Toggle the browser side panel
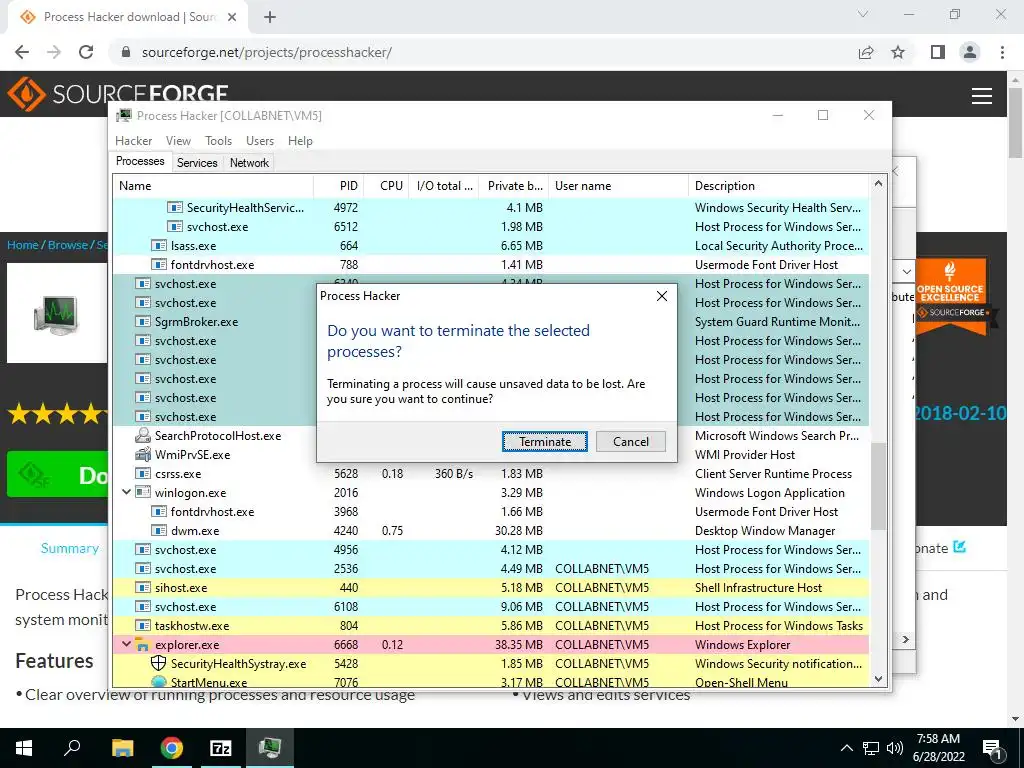This screenshot has height=768, width=1024. (x=938, y=52)
